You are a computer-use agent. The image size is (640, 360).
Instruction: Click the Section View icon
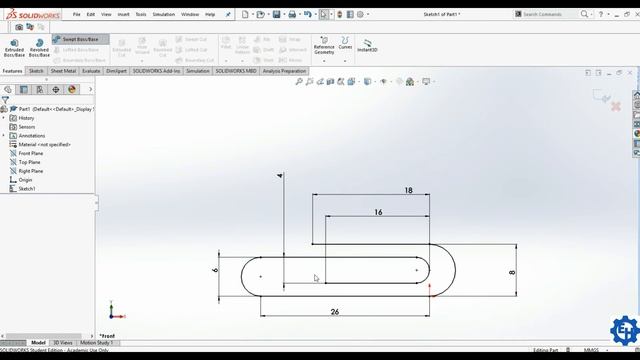[x=330, y=82]
